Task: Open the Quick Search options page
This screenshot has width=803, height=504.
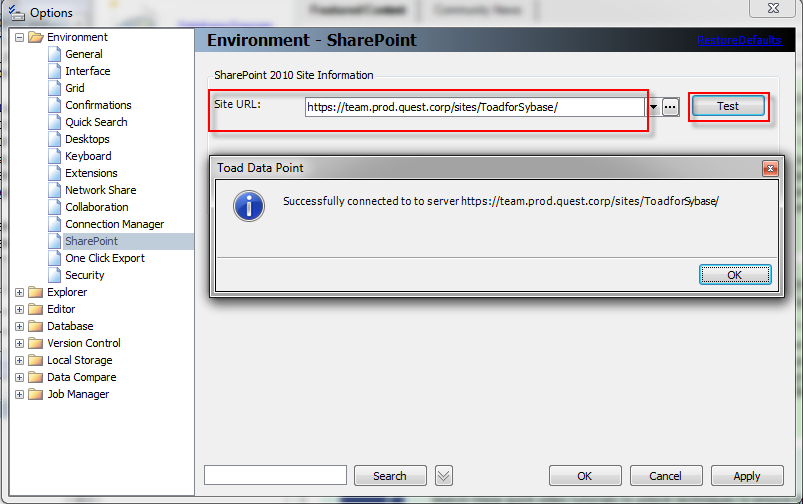Action: pos(96,122)
